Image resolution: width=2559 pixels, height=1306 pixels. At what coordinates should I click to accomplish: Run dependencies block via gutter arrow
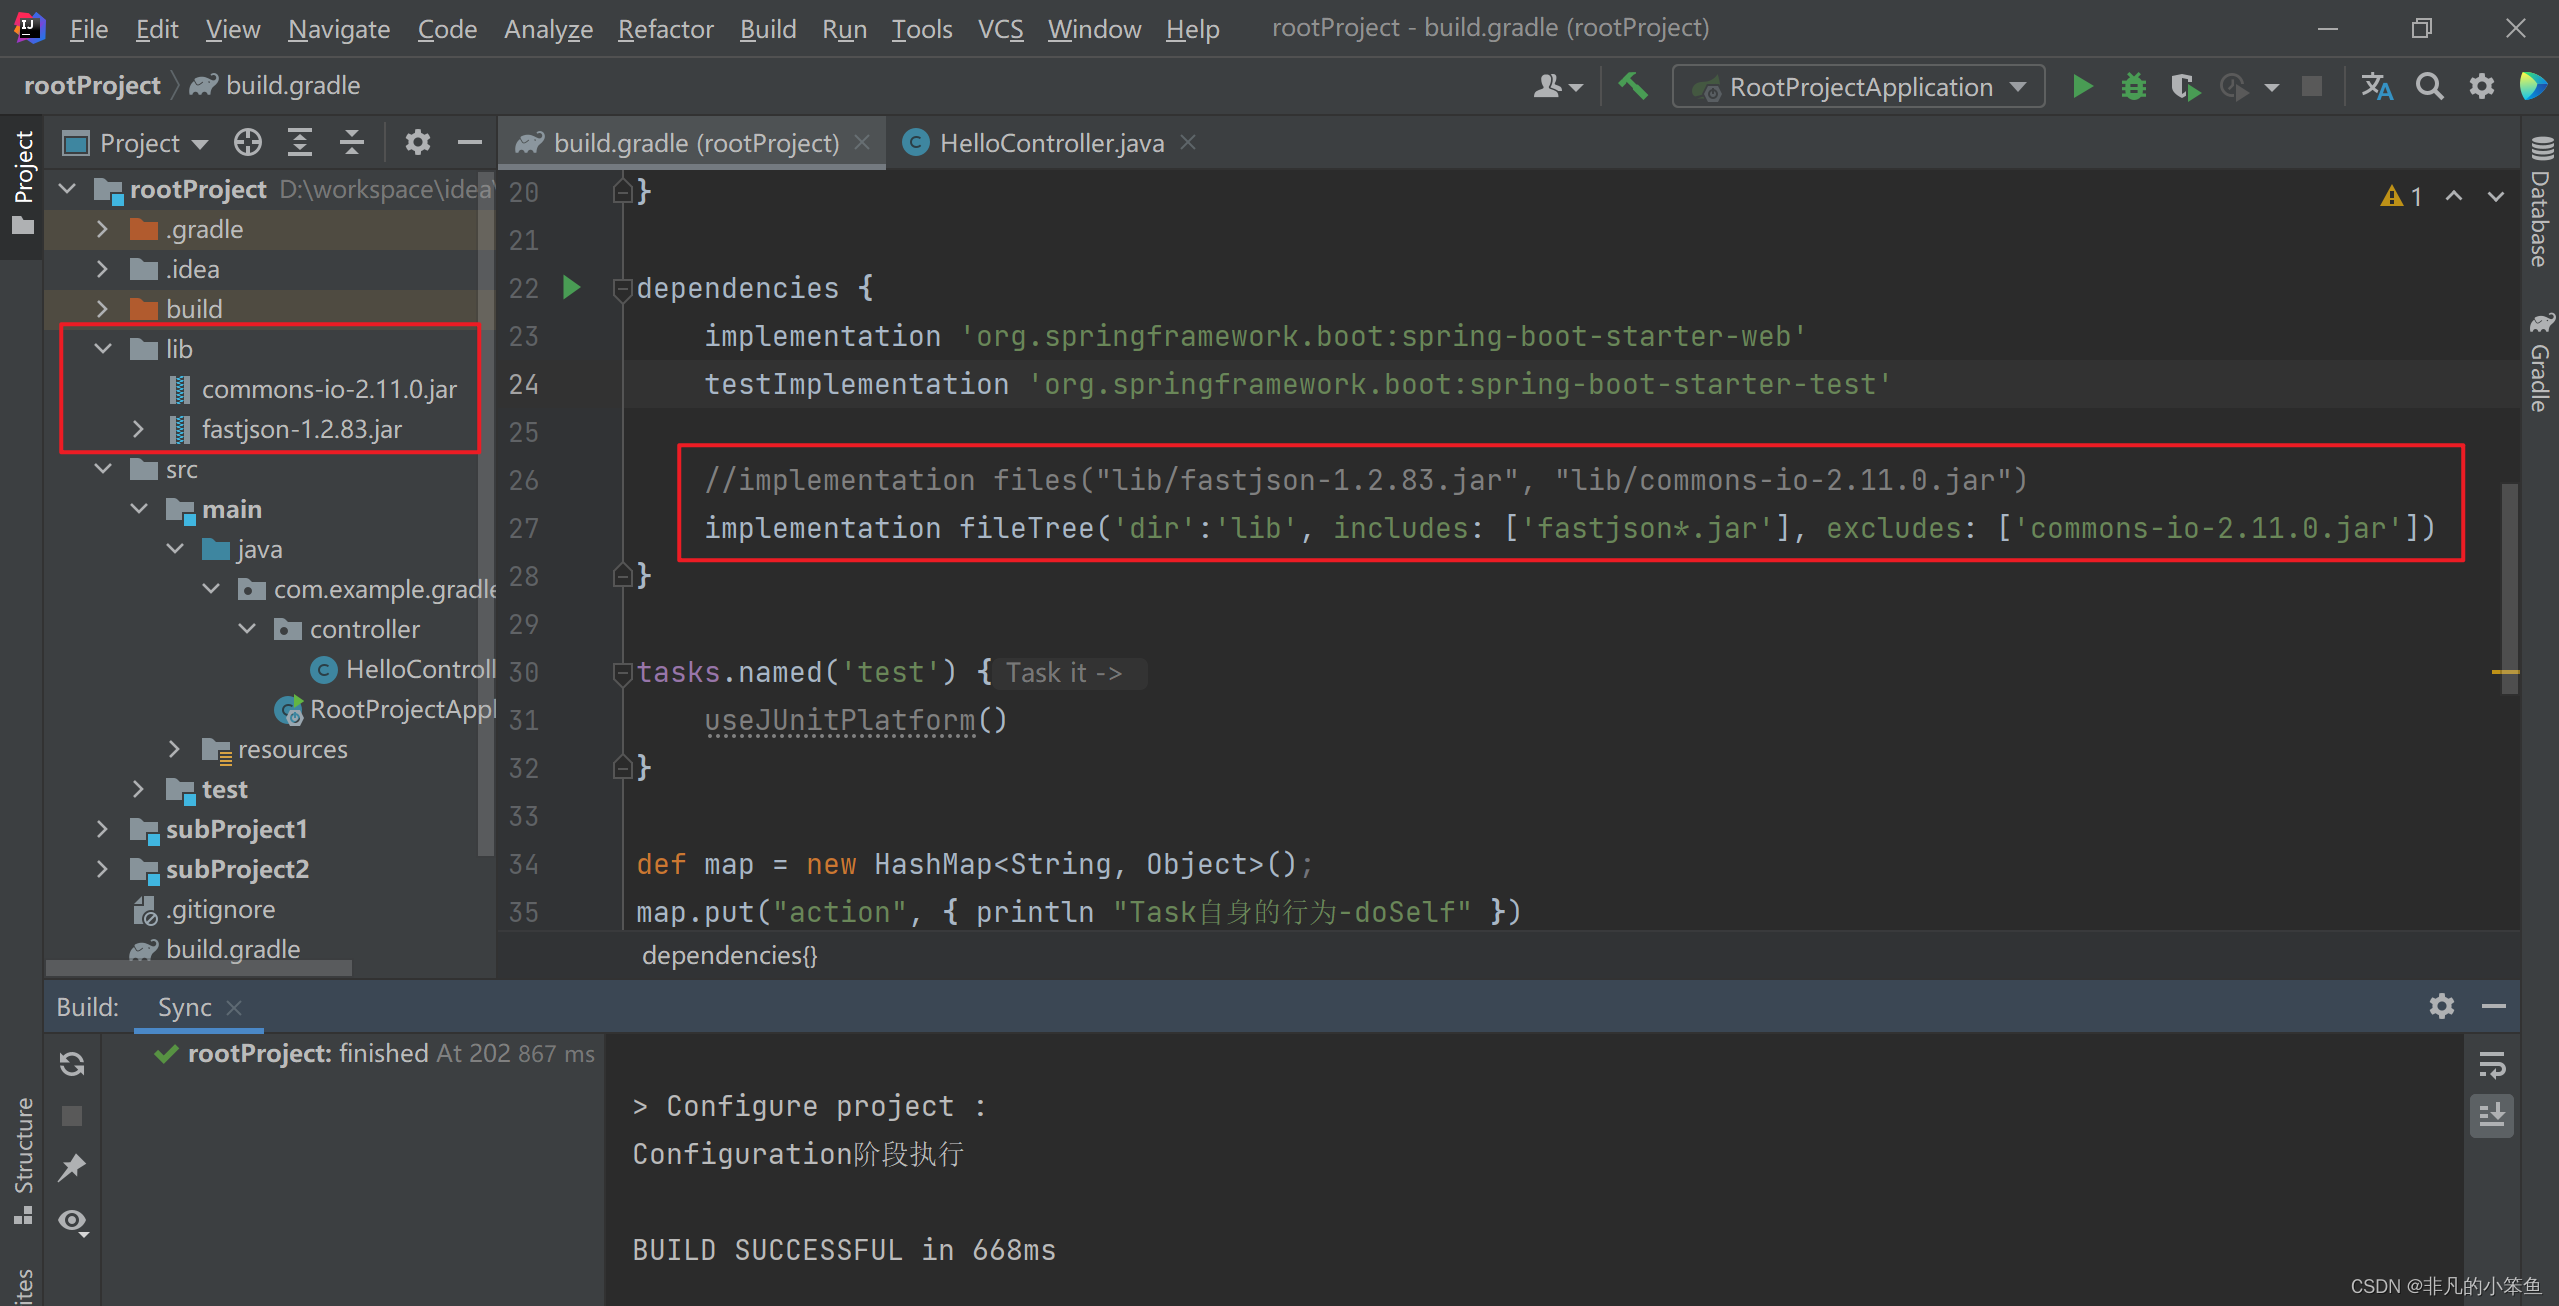[572, 288]
